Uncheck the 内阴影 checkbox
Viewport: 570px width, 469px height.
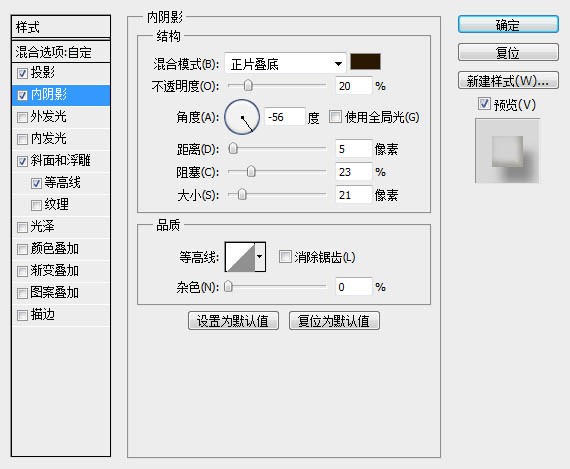tap(22, 95)
